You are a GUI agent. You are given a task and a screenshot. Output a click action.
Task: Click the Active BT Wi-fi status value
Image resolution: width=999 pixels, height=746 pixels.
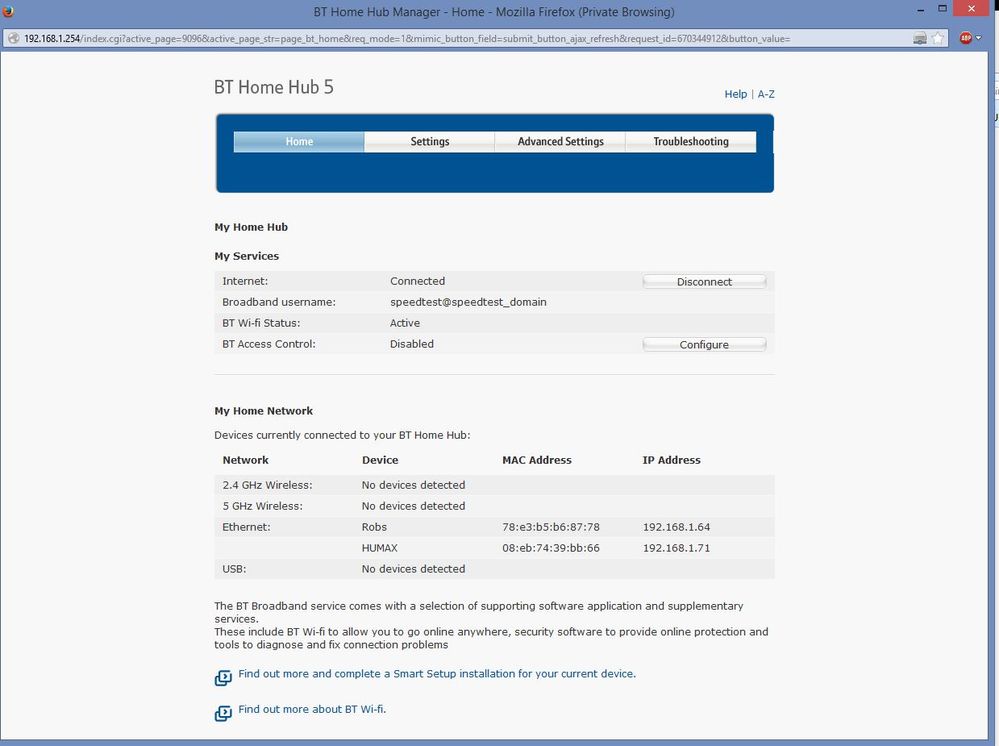pos(405,323)
